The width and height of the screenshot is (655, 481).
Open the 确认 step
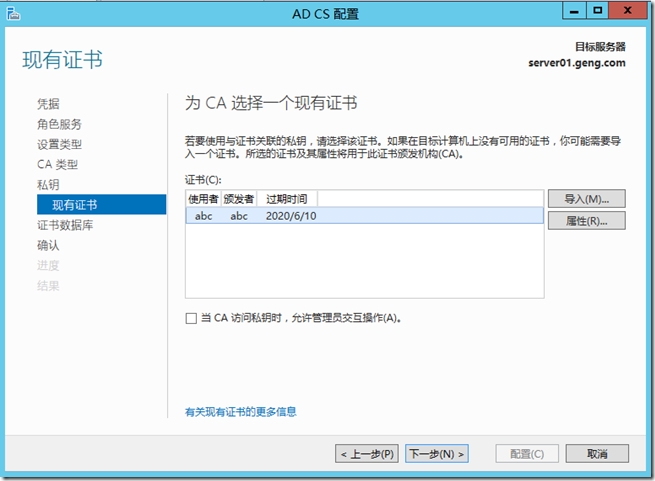pos(48,245)
